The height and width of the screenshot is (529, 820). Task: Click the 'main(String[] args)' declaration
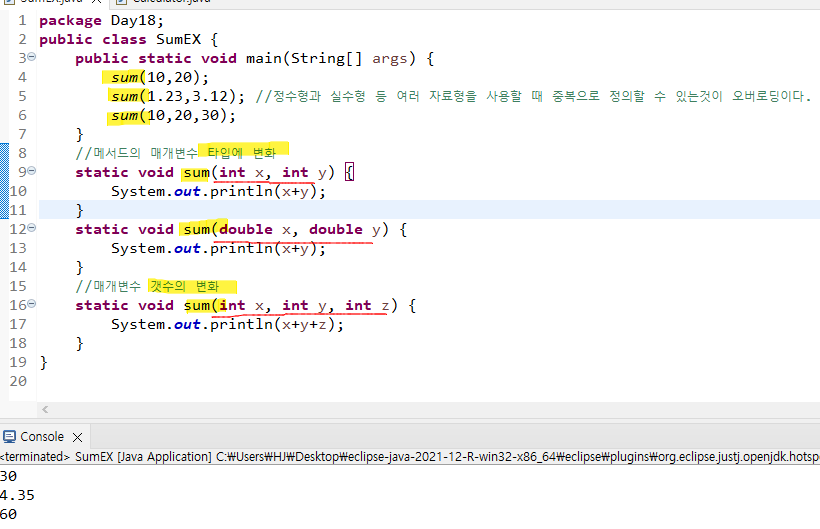click(331, 59)
